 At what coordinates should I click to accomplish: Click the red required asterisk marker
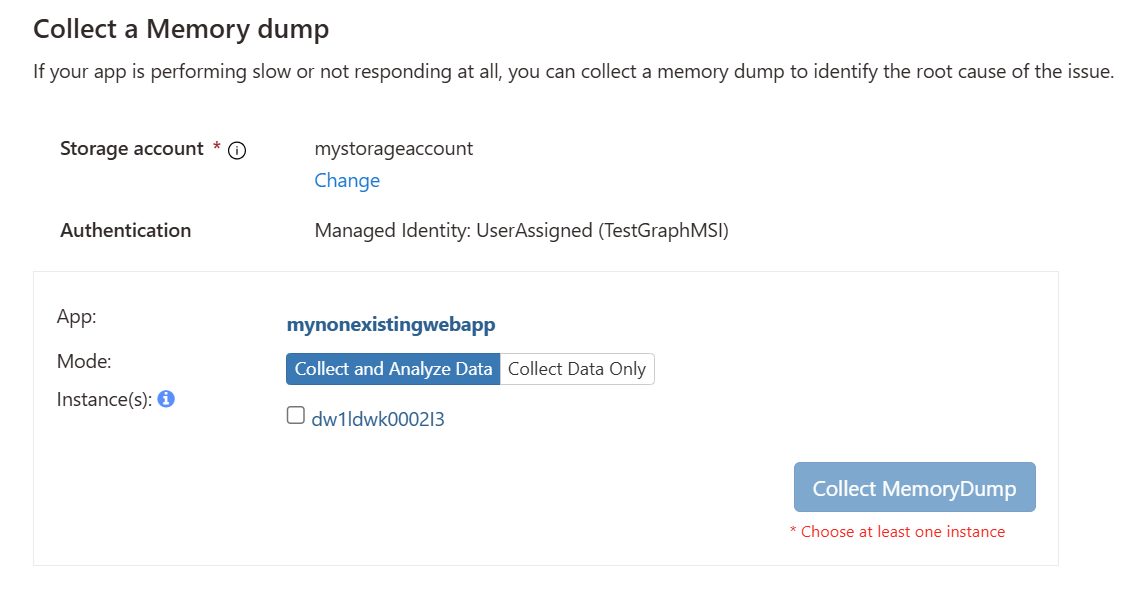point(216,148)
